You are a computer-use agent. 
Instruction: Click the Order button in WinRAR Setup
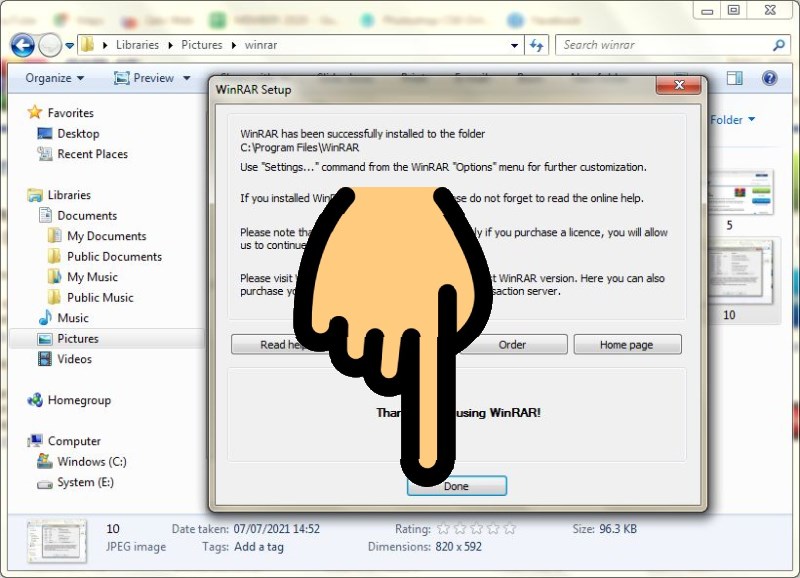pyautogui.click(x=512, y=344)
